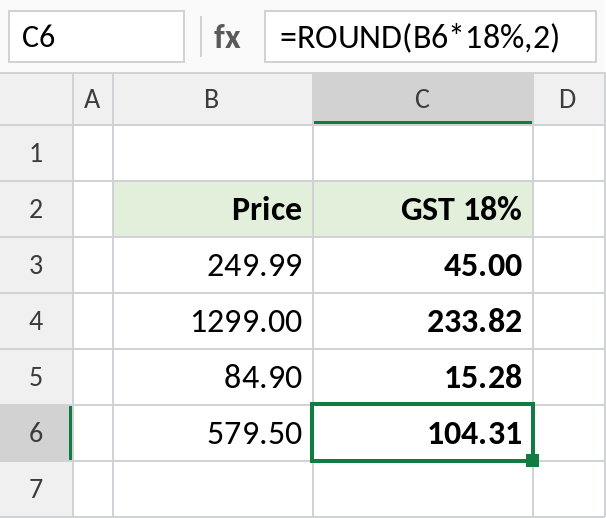Select empty cell B1

pyautogui.click(x=213, y=153)
